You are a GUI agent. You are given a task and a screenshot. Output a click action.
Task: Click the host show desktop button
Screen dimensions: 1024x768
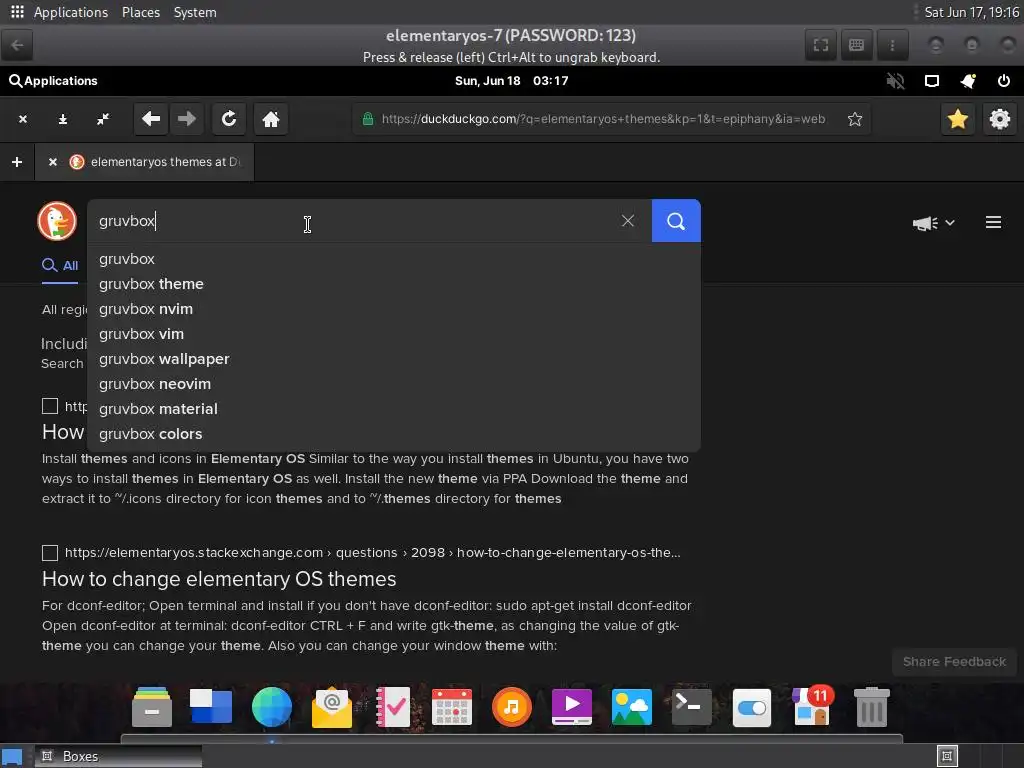coord(12,756)
